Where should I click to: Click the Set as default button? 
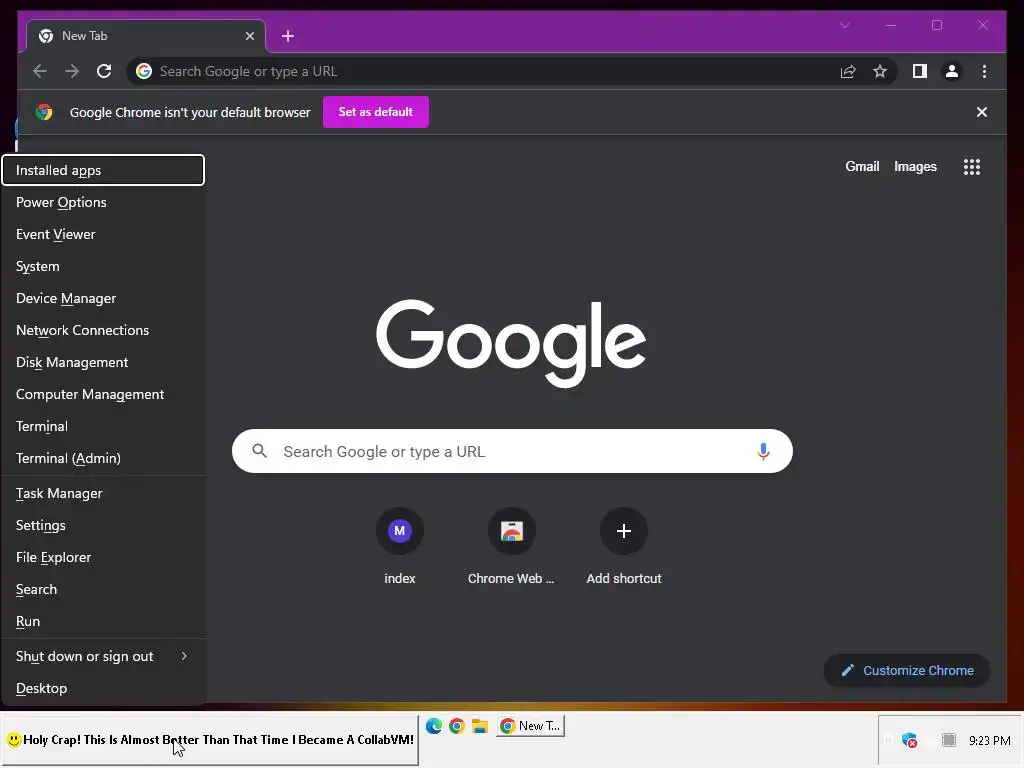click(x=376, y=112)
